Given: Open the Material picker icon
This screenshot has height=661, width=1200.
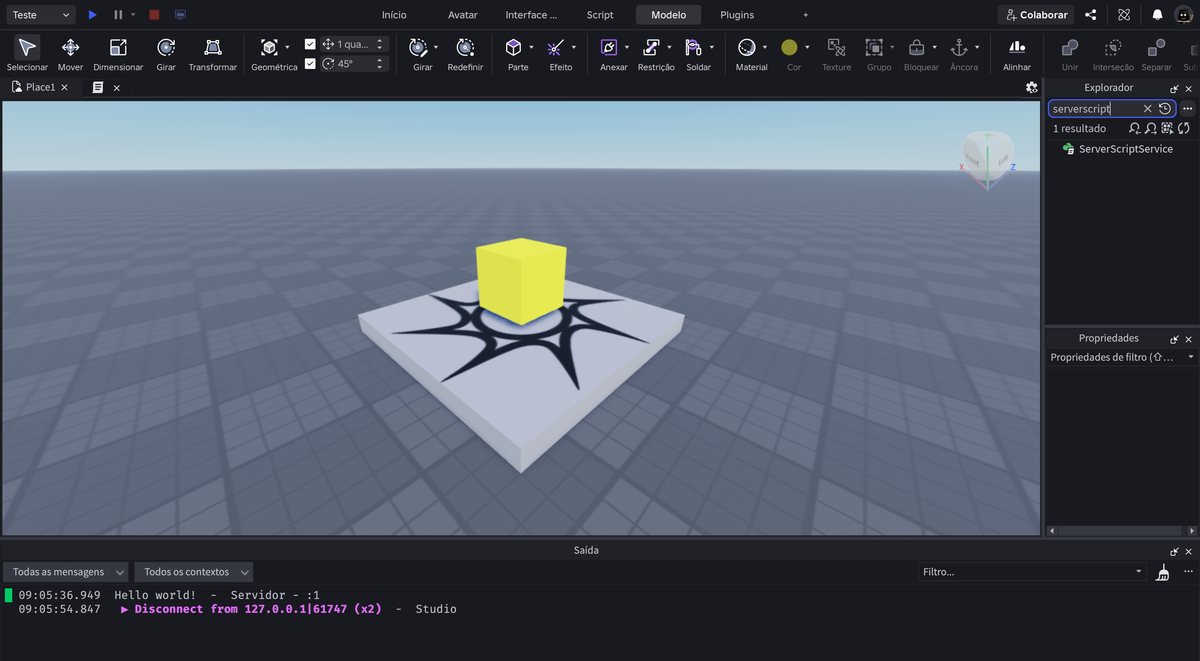Looking at the screenshot, I should click(746, 47).
